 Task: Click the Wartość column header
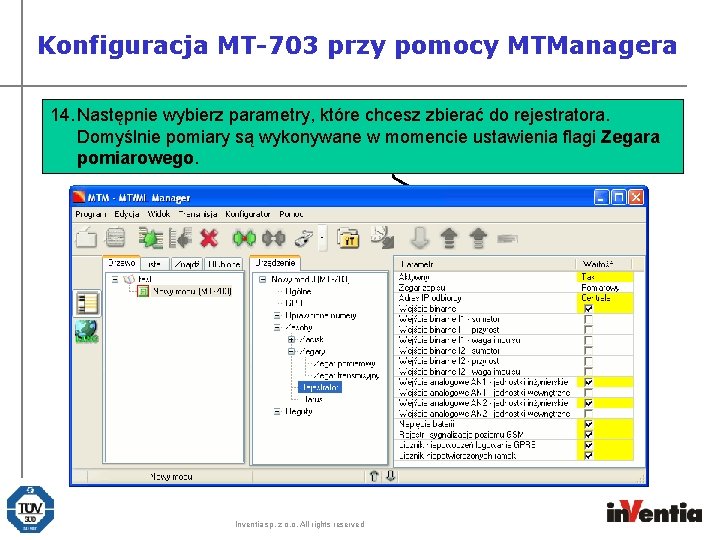[604, 264]
